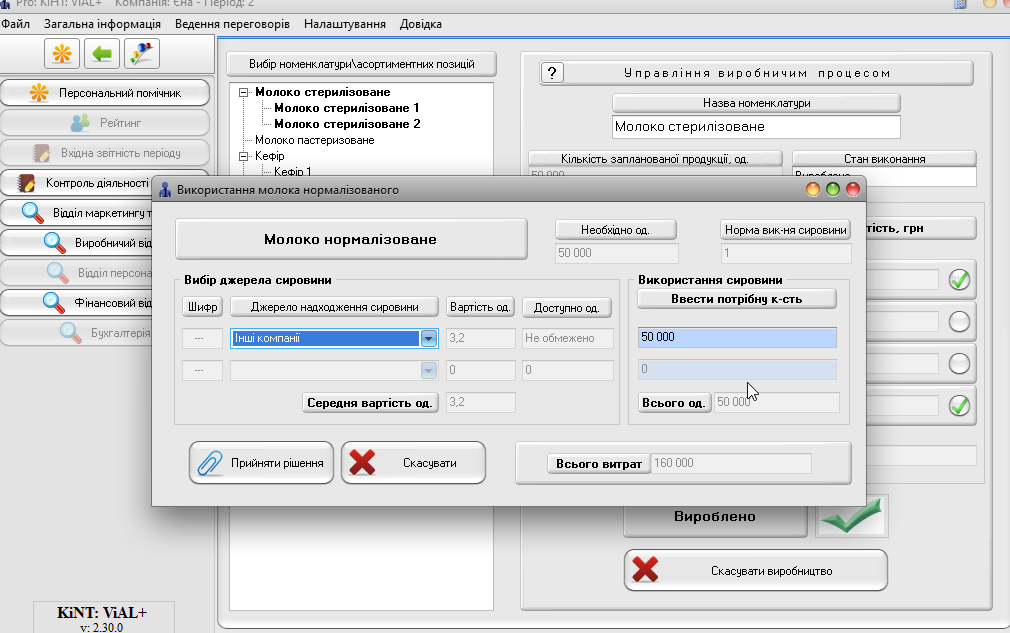Click the lower green checkmark indicator
The image size is (1010, 633).
tap(959, 406)
